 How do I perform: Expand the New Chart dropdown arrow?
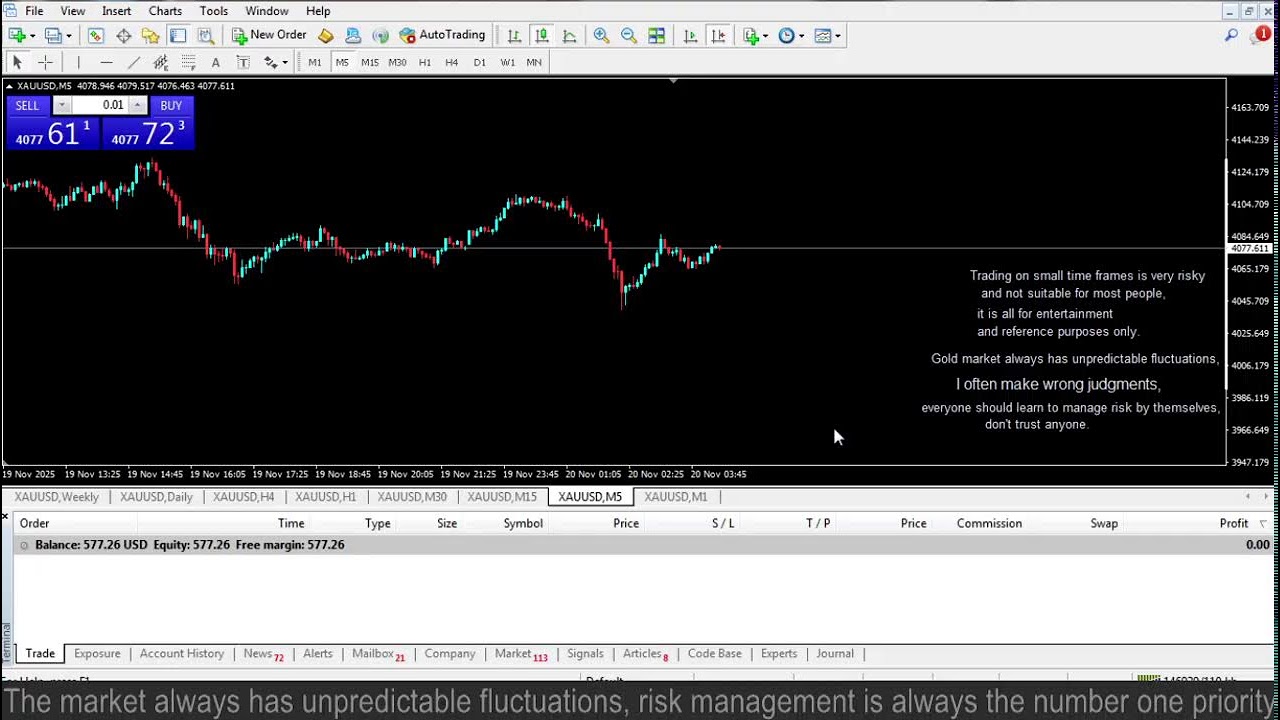pyautogui.click(x=32, y=36)
